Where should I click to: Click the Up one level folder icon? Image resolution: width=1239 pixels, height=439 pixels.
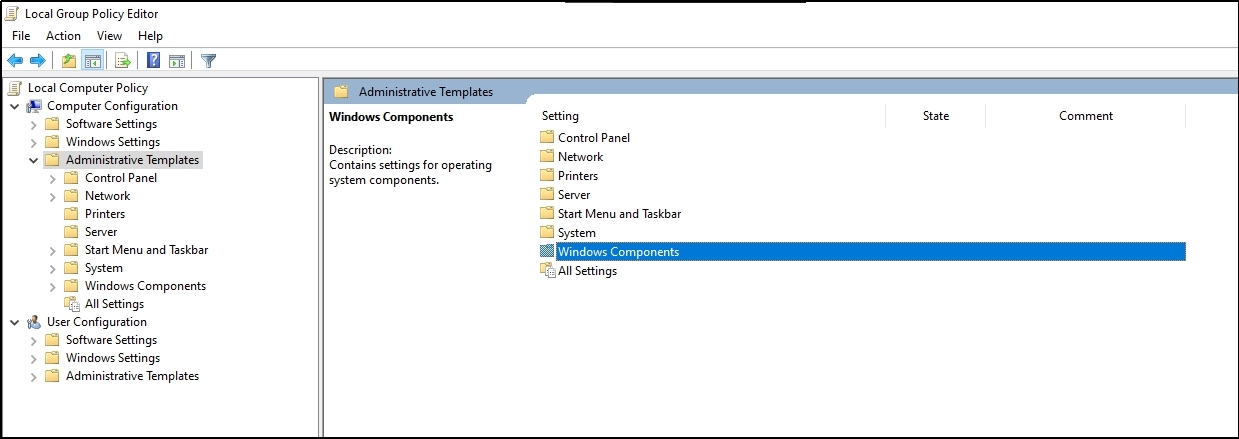pyautogui.click(x=69, y=61)
